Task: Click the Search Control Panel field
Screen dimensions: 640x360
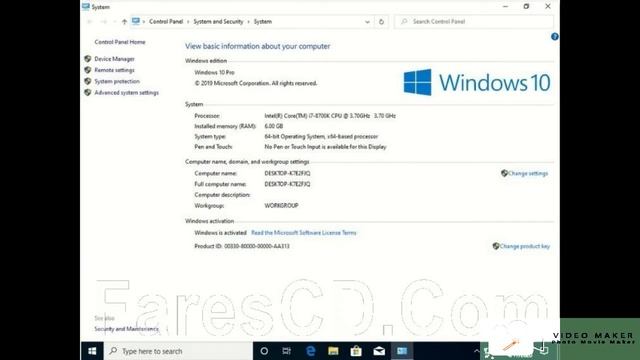Action: 474,22
